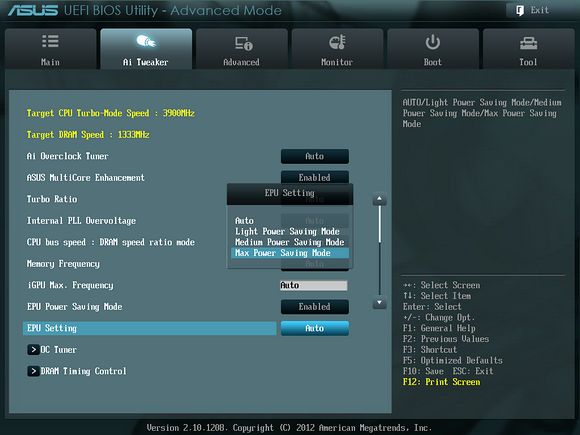Open EPU Power Saving Mode Enabled dropdown
580x435 pixels.
[x=315, y=307]
